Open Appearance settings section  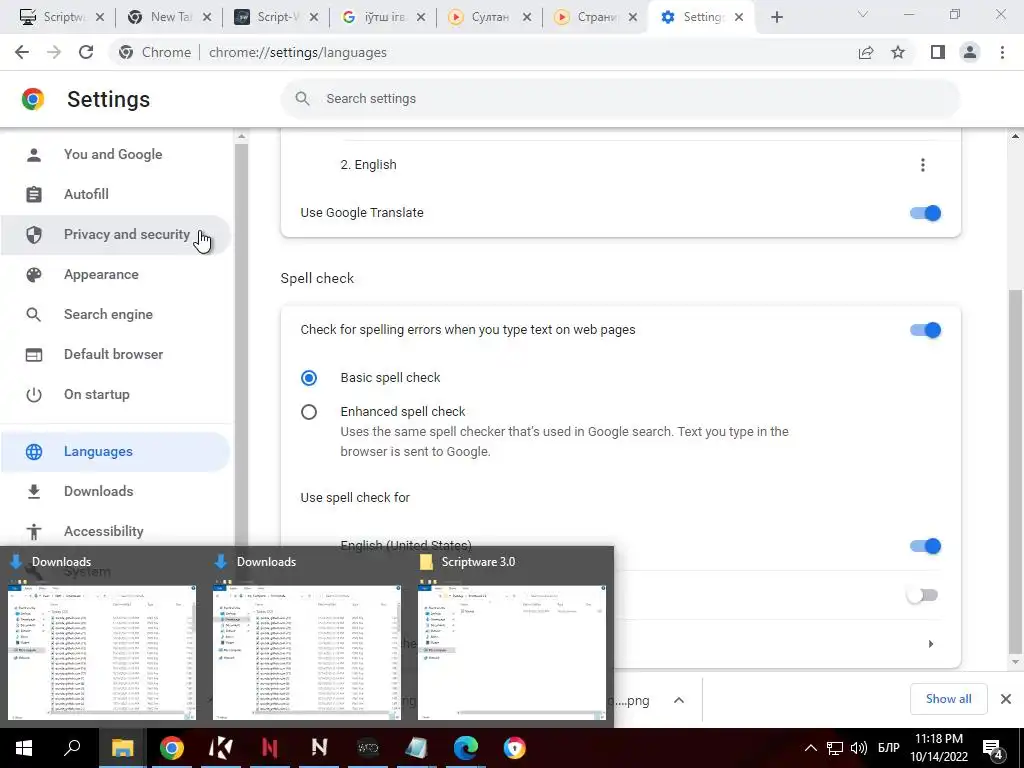point(115,274)
